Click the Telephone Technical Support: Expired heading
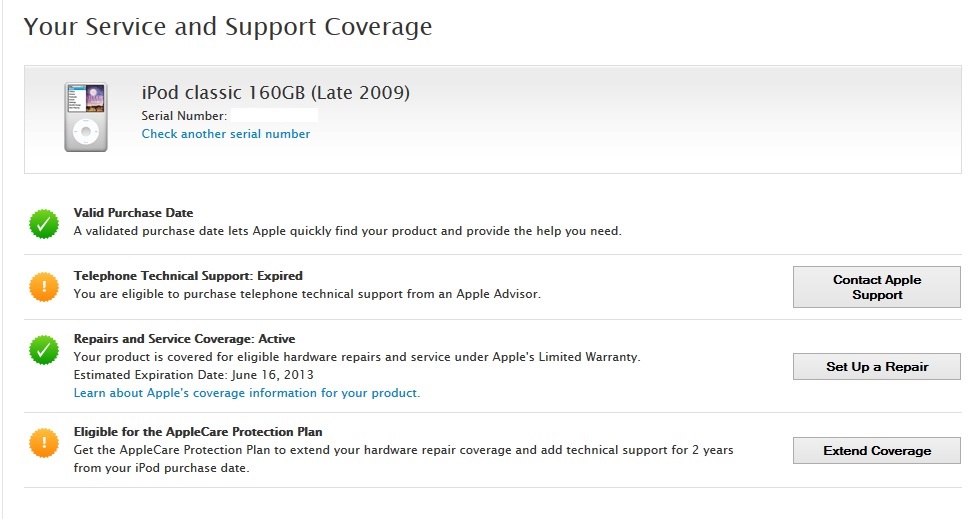The width and height of the screenshot is (980, 519). (x=188, y=276)
